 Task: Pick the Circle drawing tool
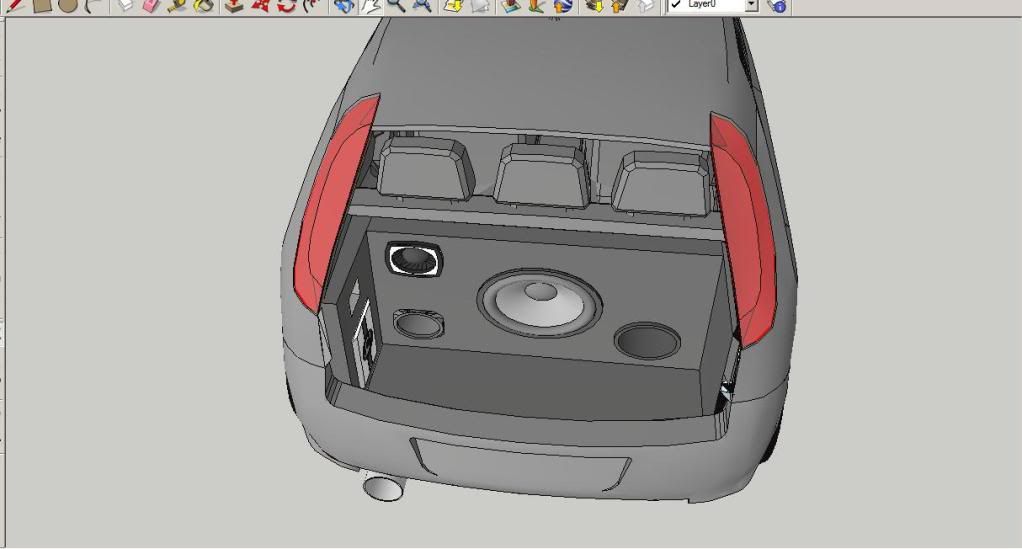(x=68, y=5)
